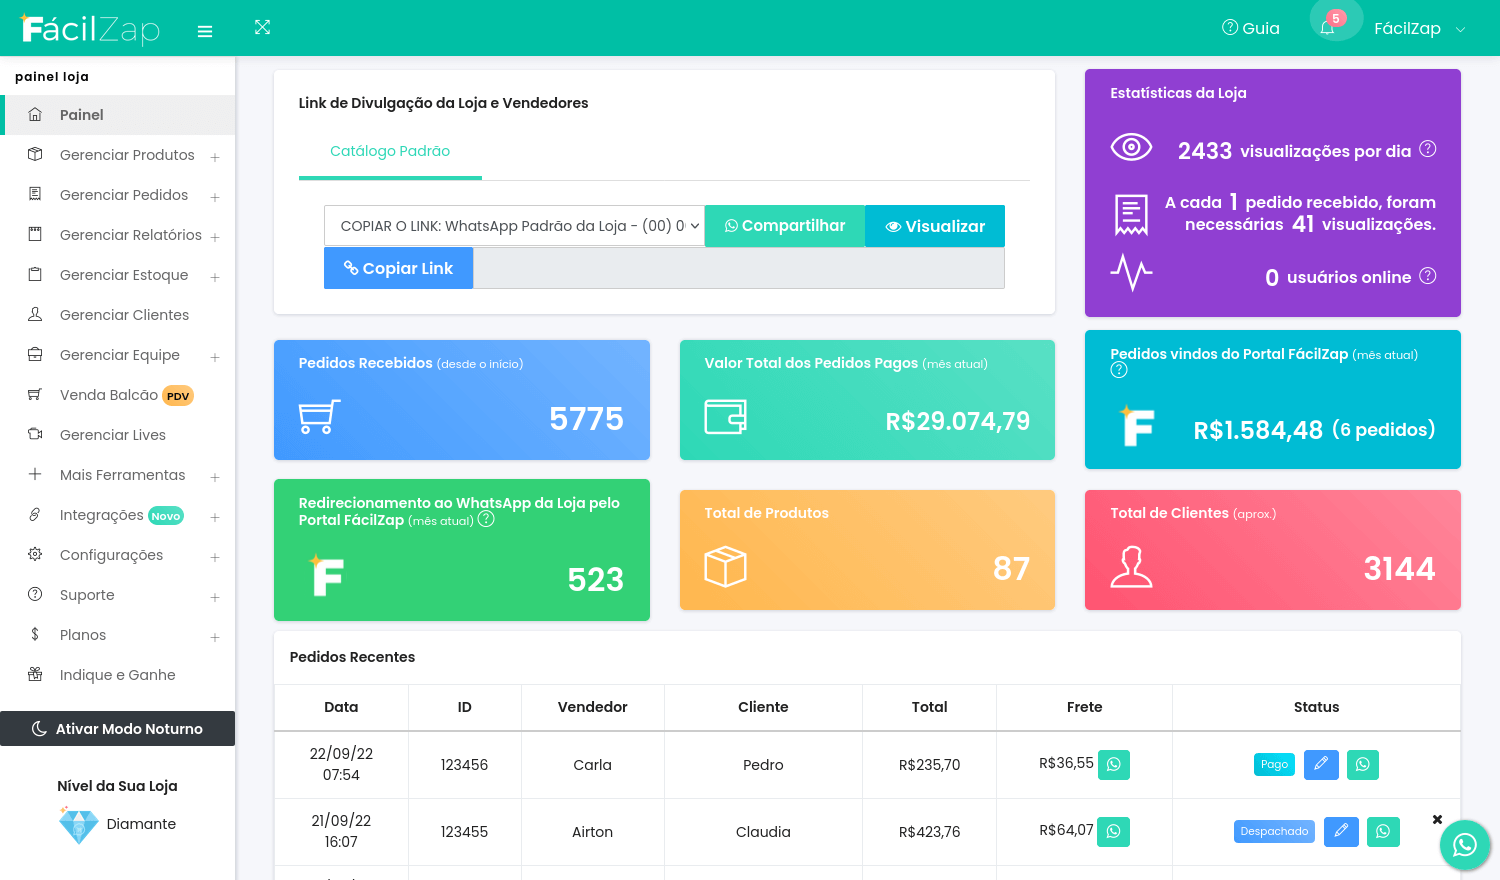Expand the Gerenciar Produtos plus icon
Screen dimensions: 1500x880
click(215, 157)
